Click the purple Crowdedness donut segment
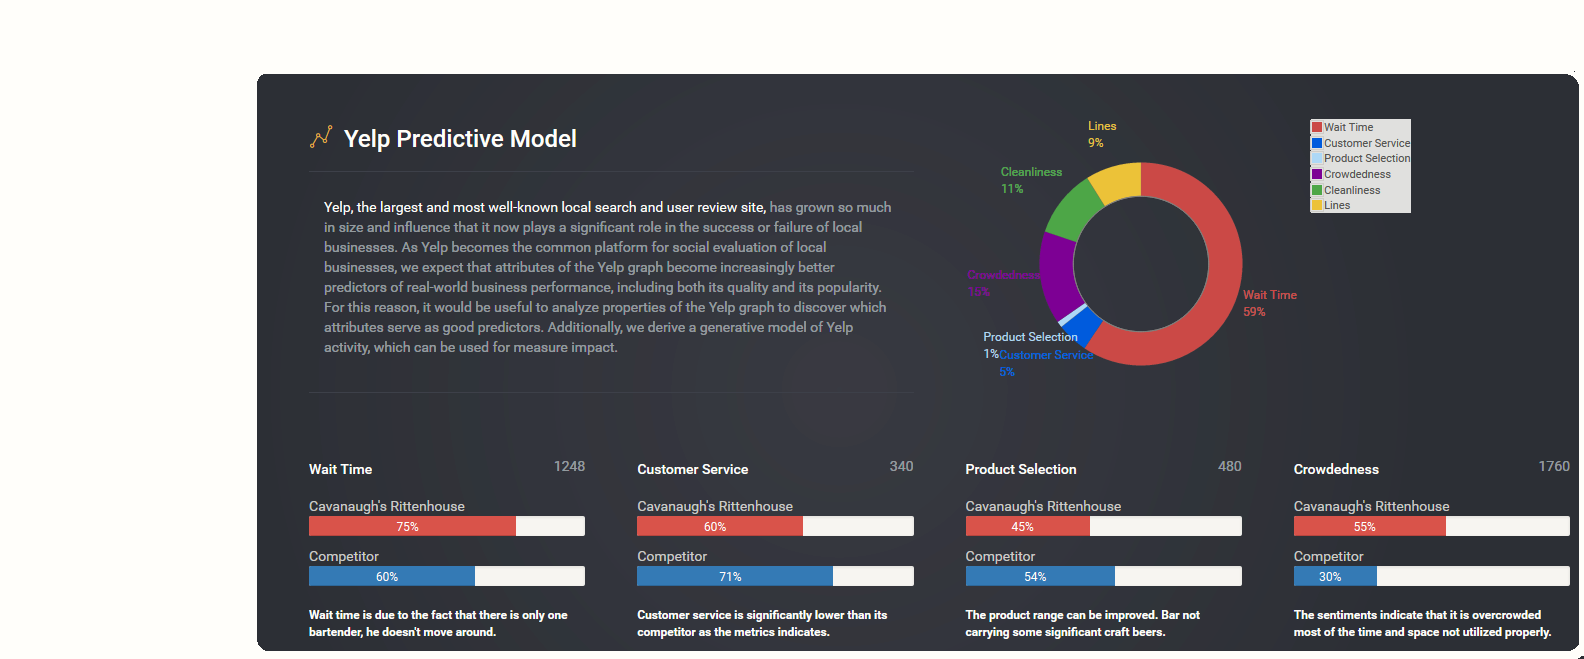 [x=1057, y=275]
